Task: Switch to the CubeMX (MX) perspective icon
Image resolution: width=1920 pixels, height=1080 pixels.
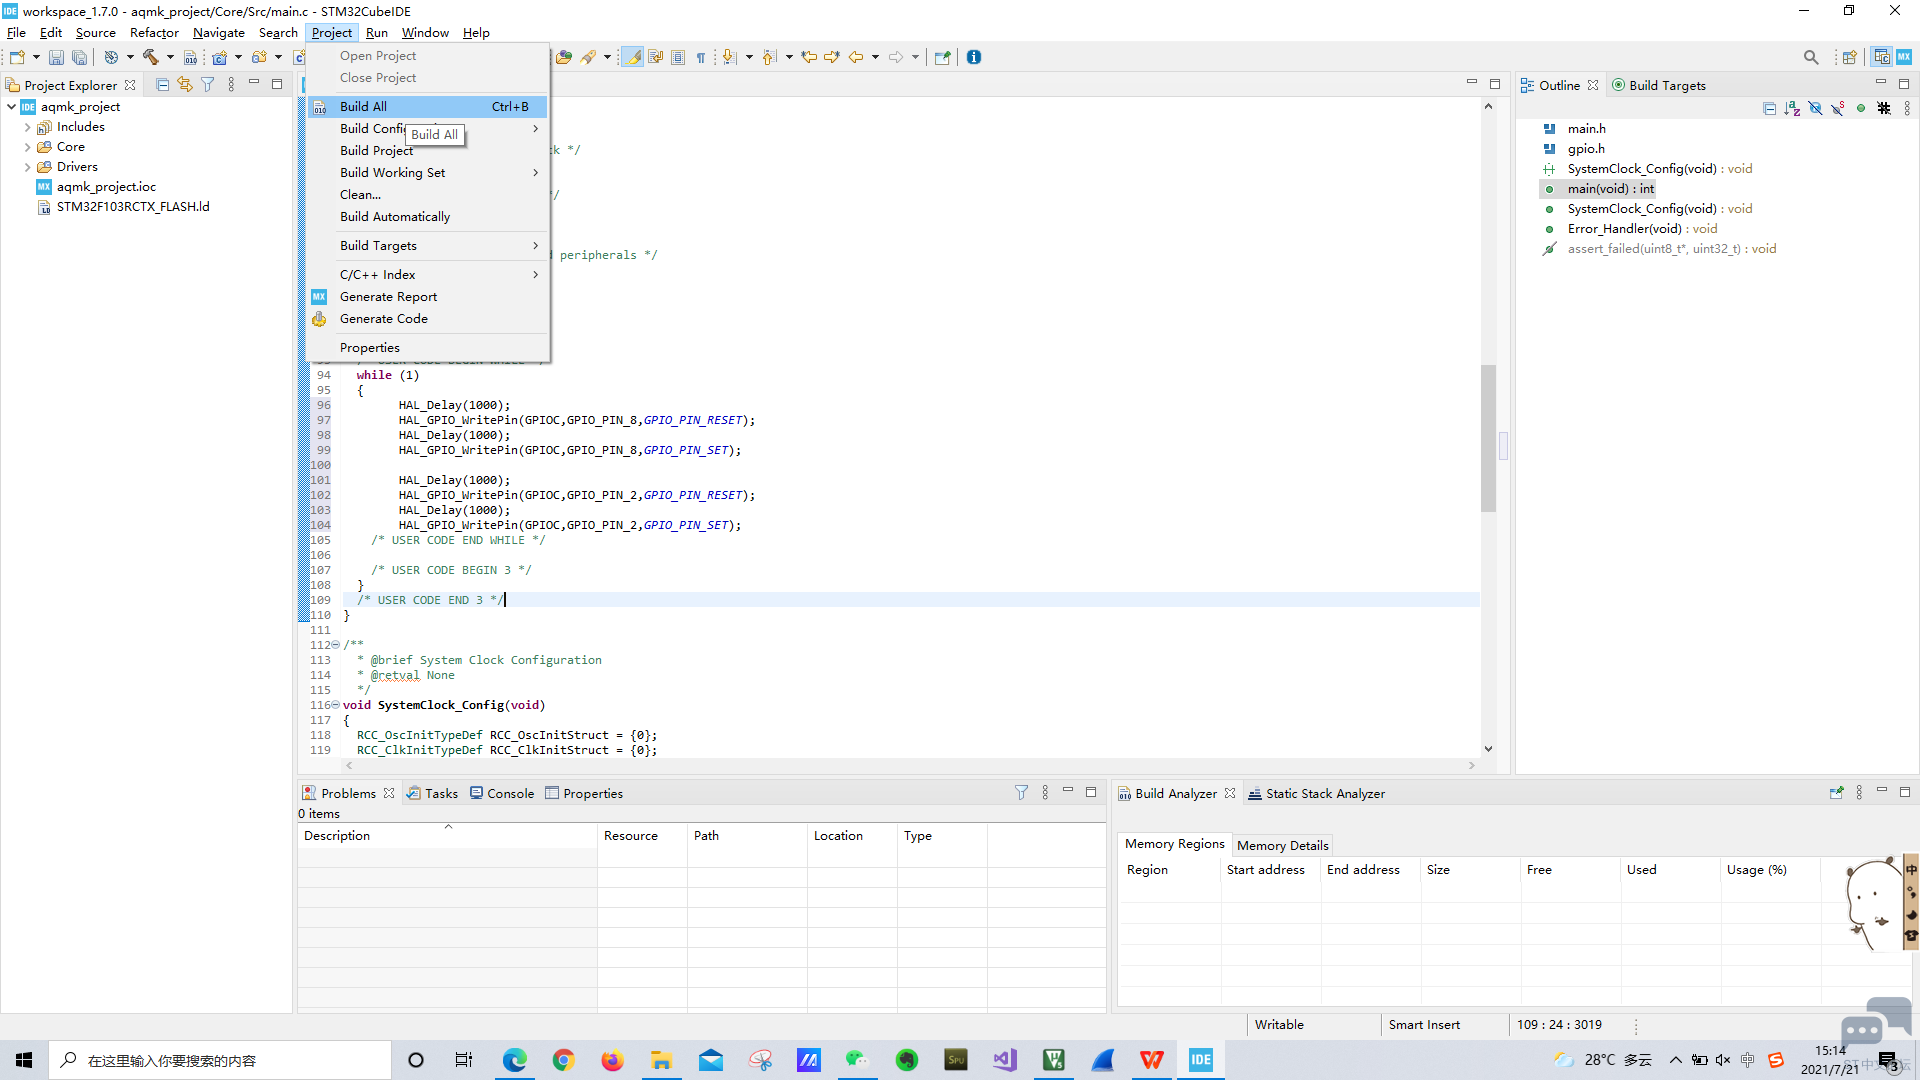Action: (1904, 57)
